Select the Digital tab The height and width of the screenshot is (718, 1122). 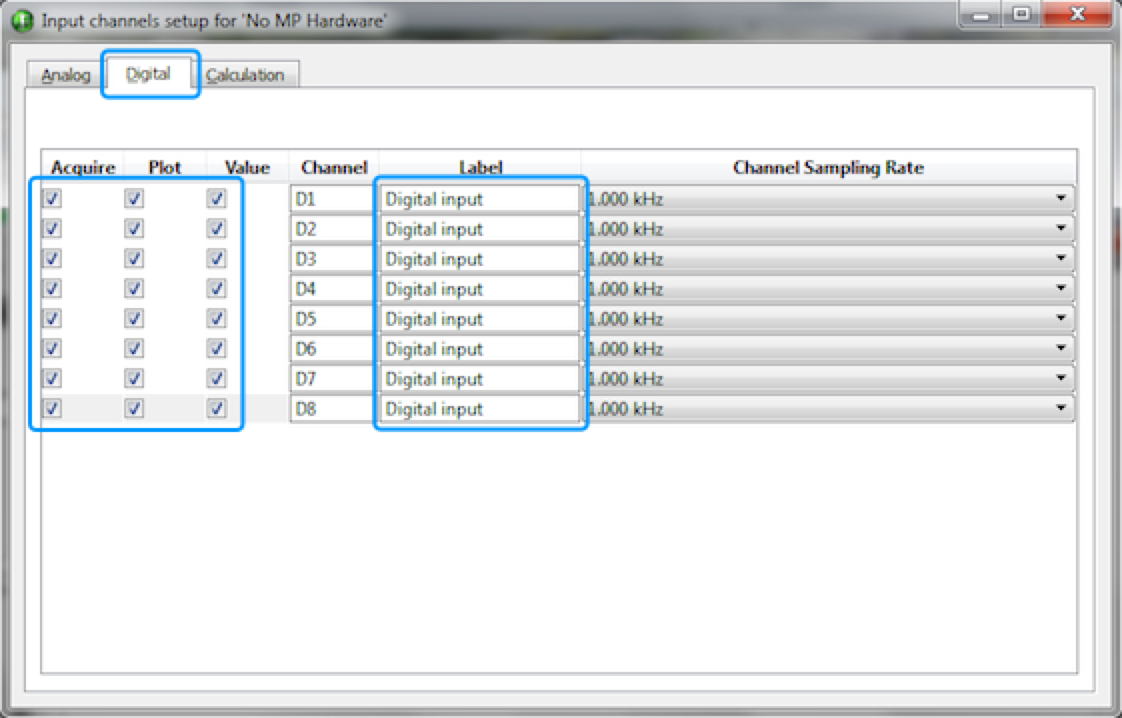149,74
